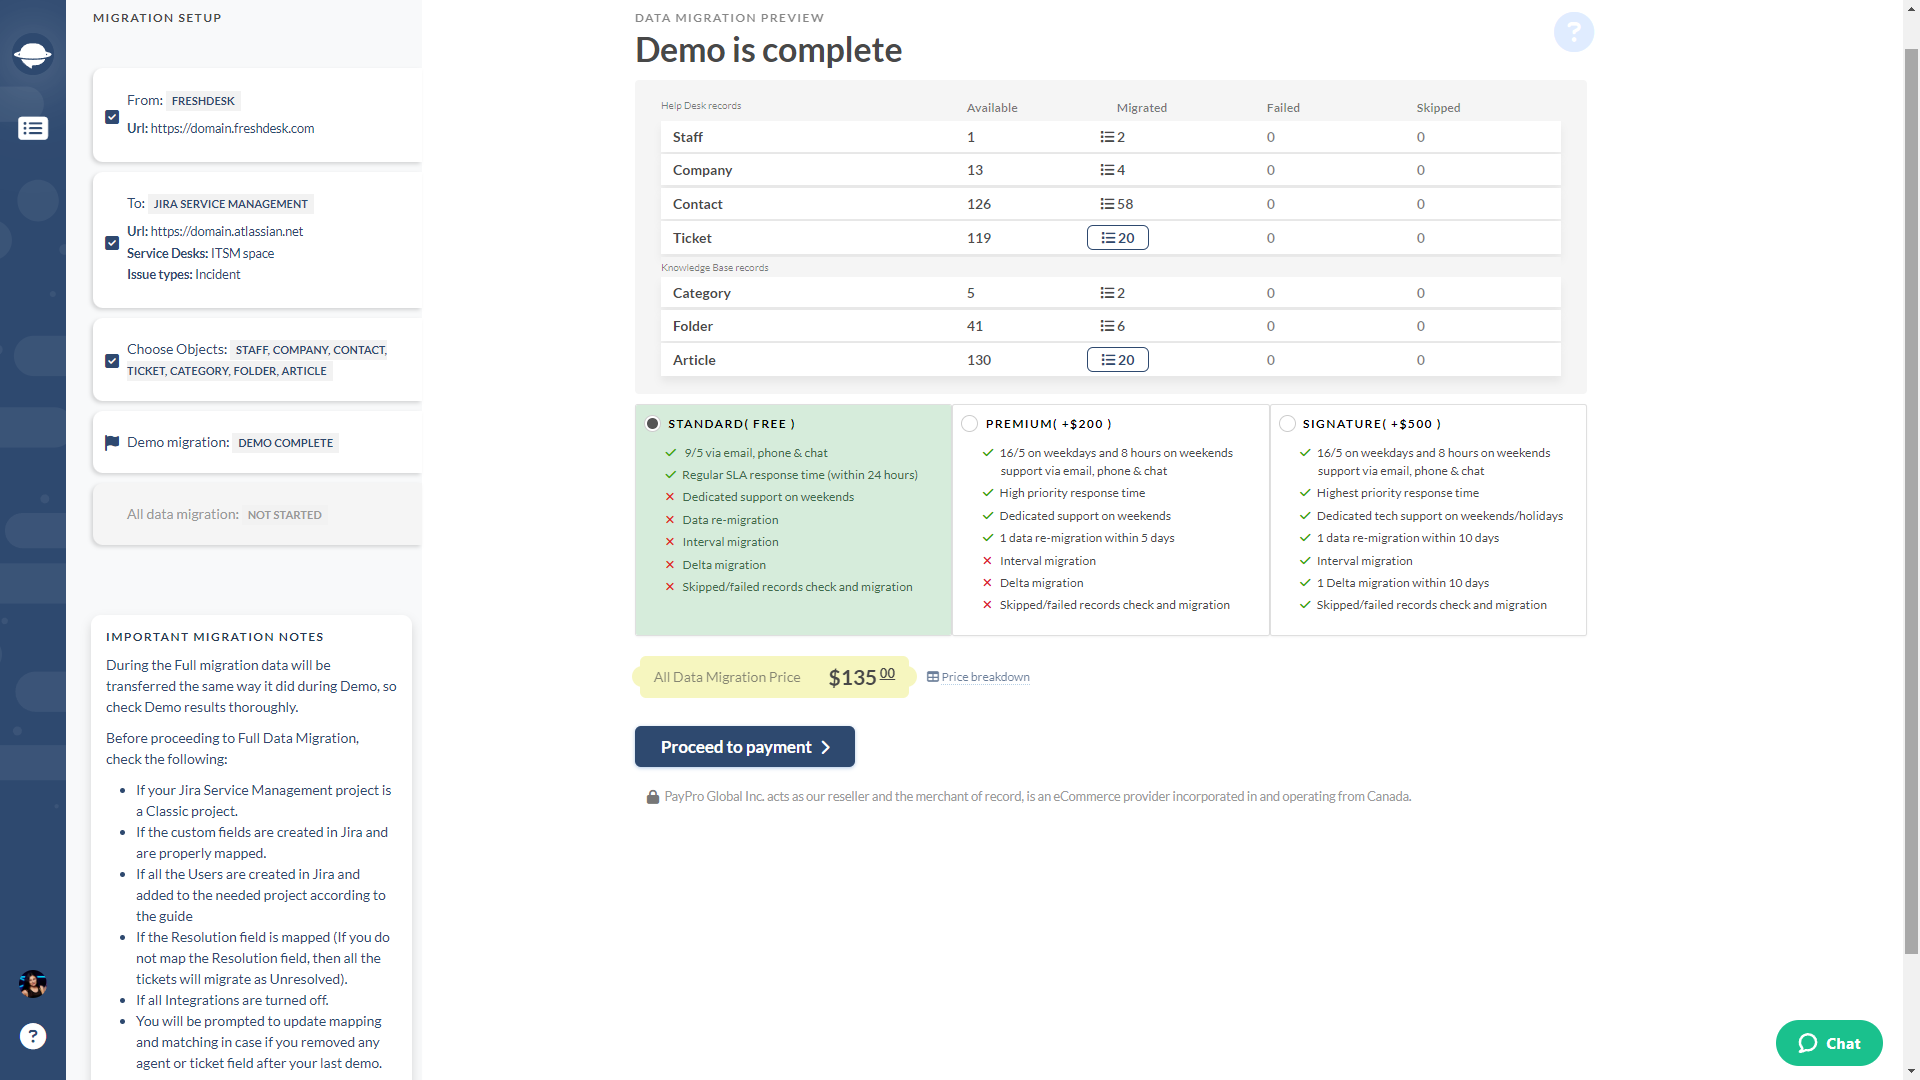
Task: Click the JIRA SERVICE MANAGEMENT target tag
Action: click(231, 204)
